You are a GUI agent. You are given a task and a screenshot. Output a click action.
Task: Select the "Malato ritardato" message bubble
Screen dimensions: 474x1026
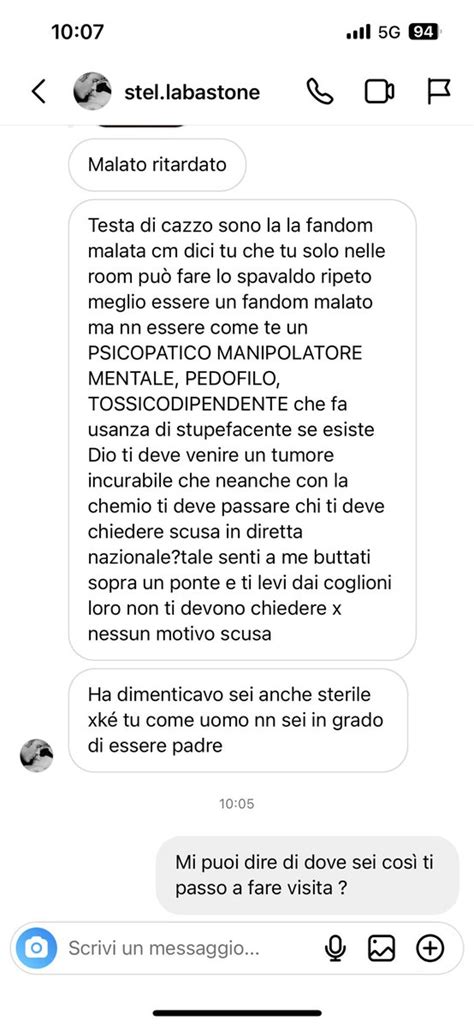point(157,164)
